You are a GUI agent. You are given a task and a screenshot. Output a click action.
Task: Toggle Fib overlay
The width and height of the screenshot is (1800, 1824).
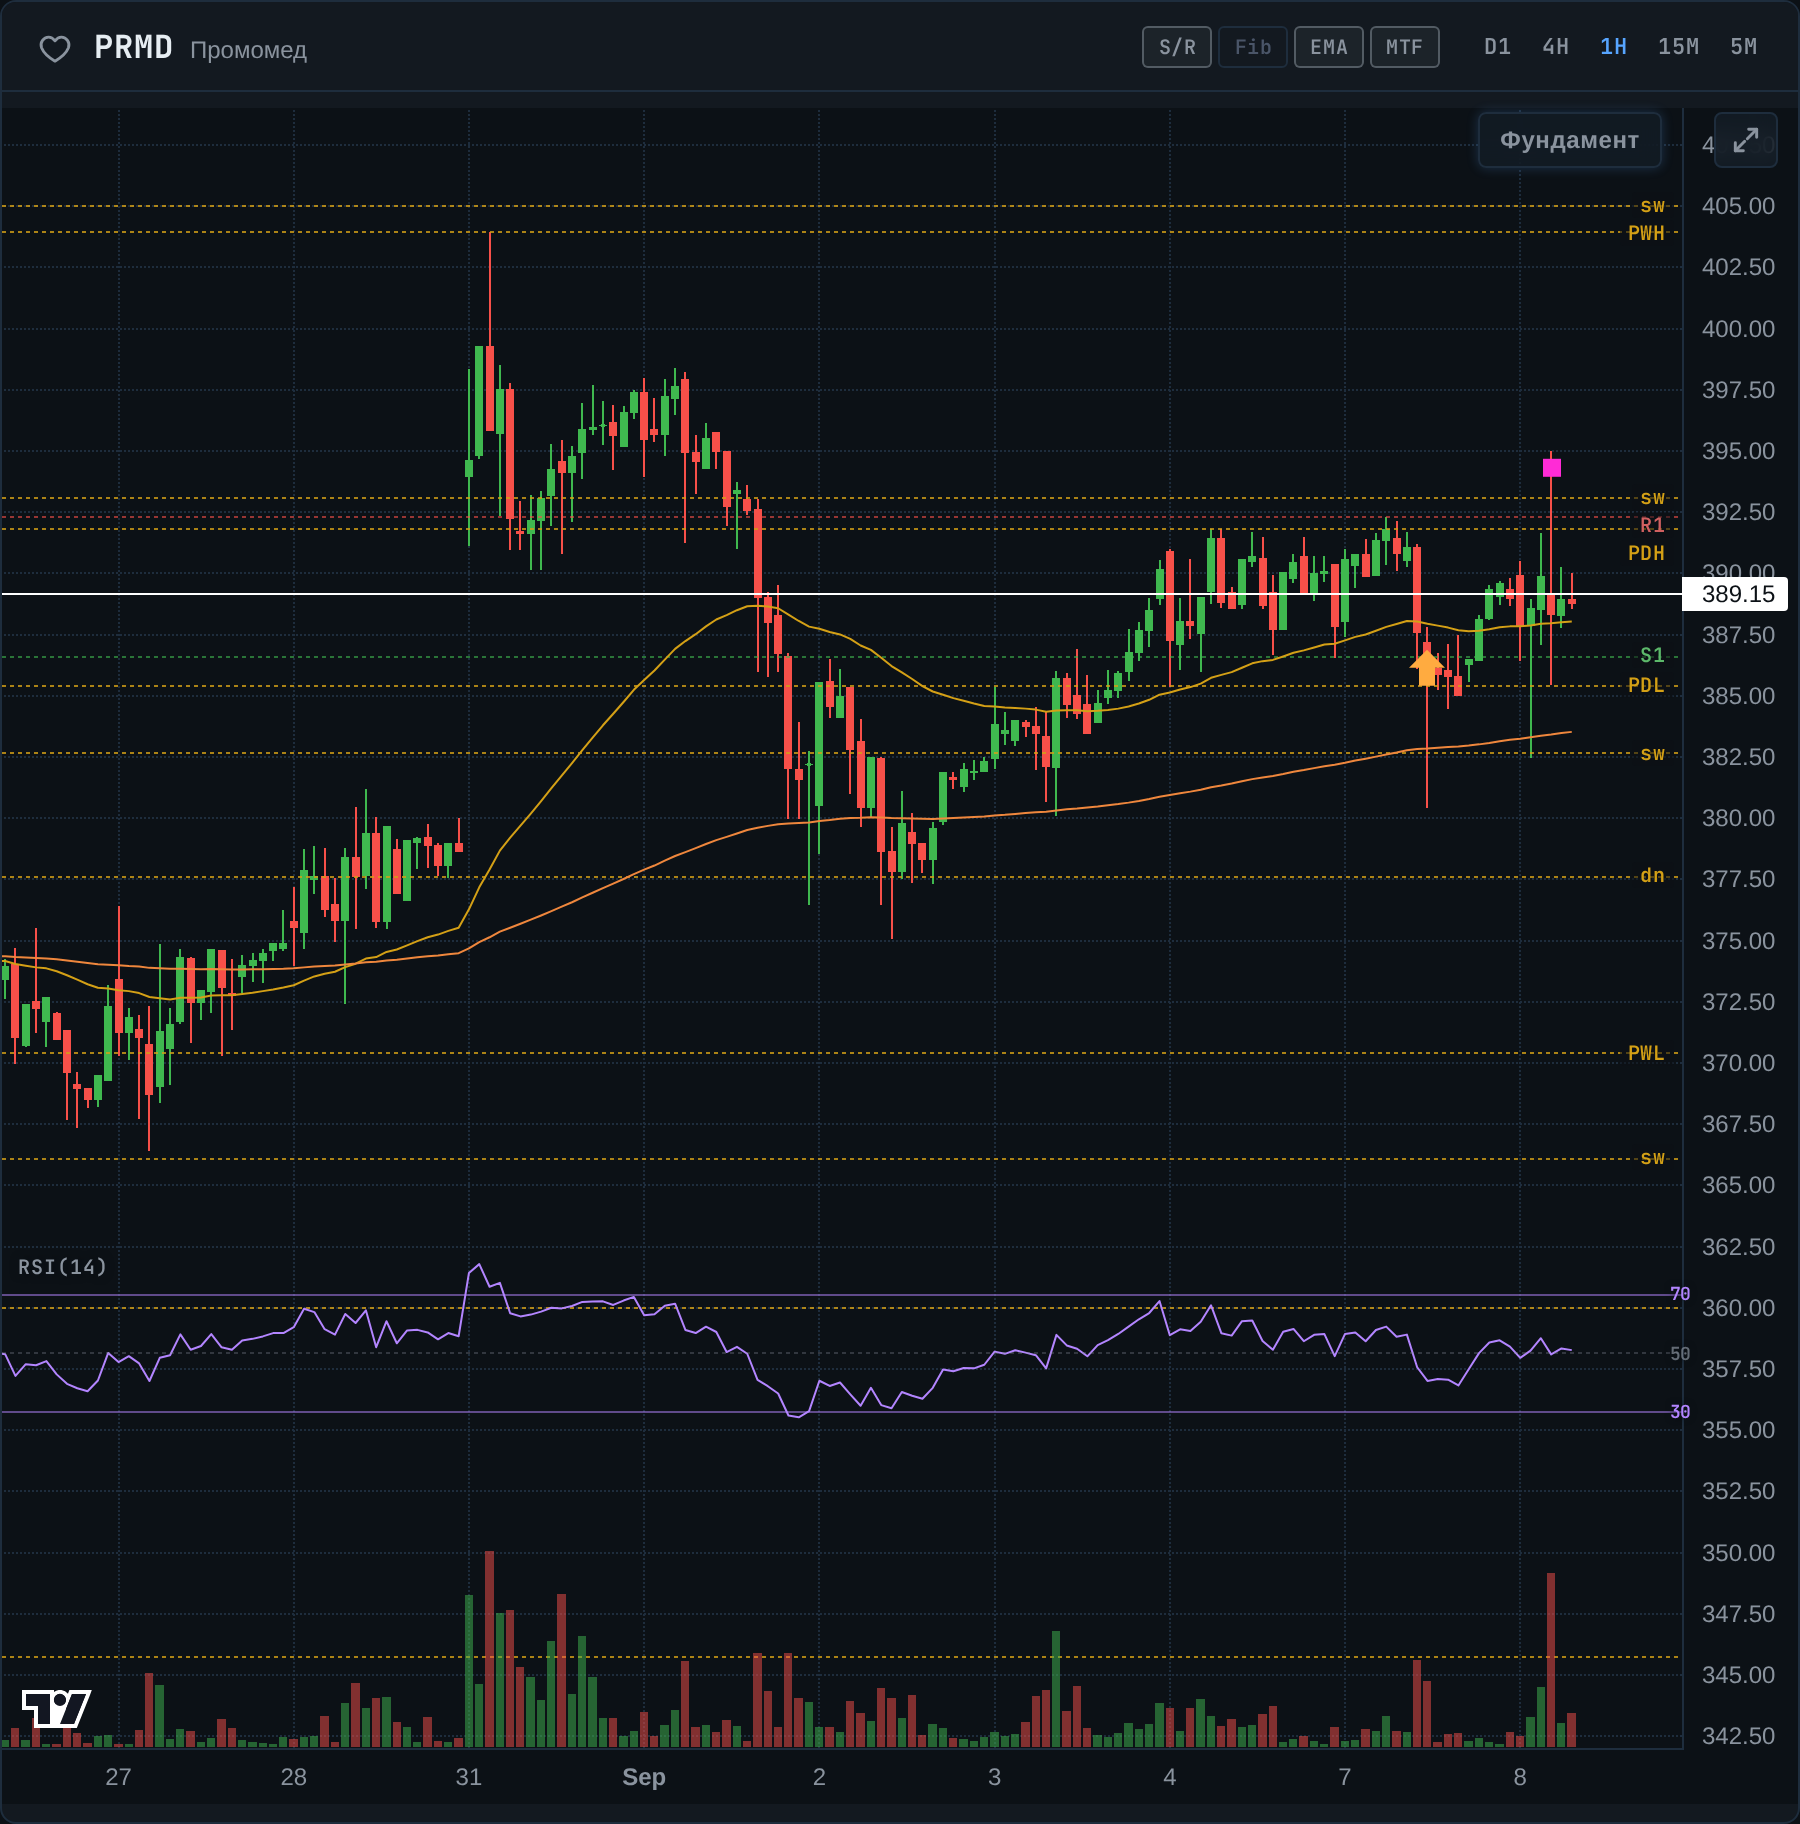pos(1253,47)
